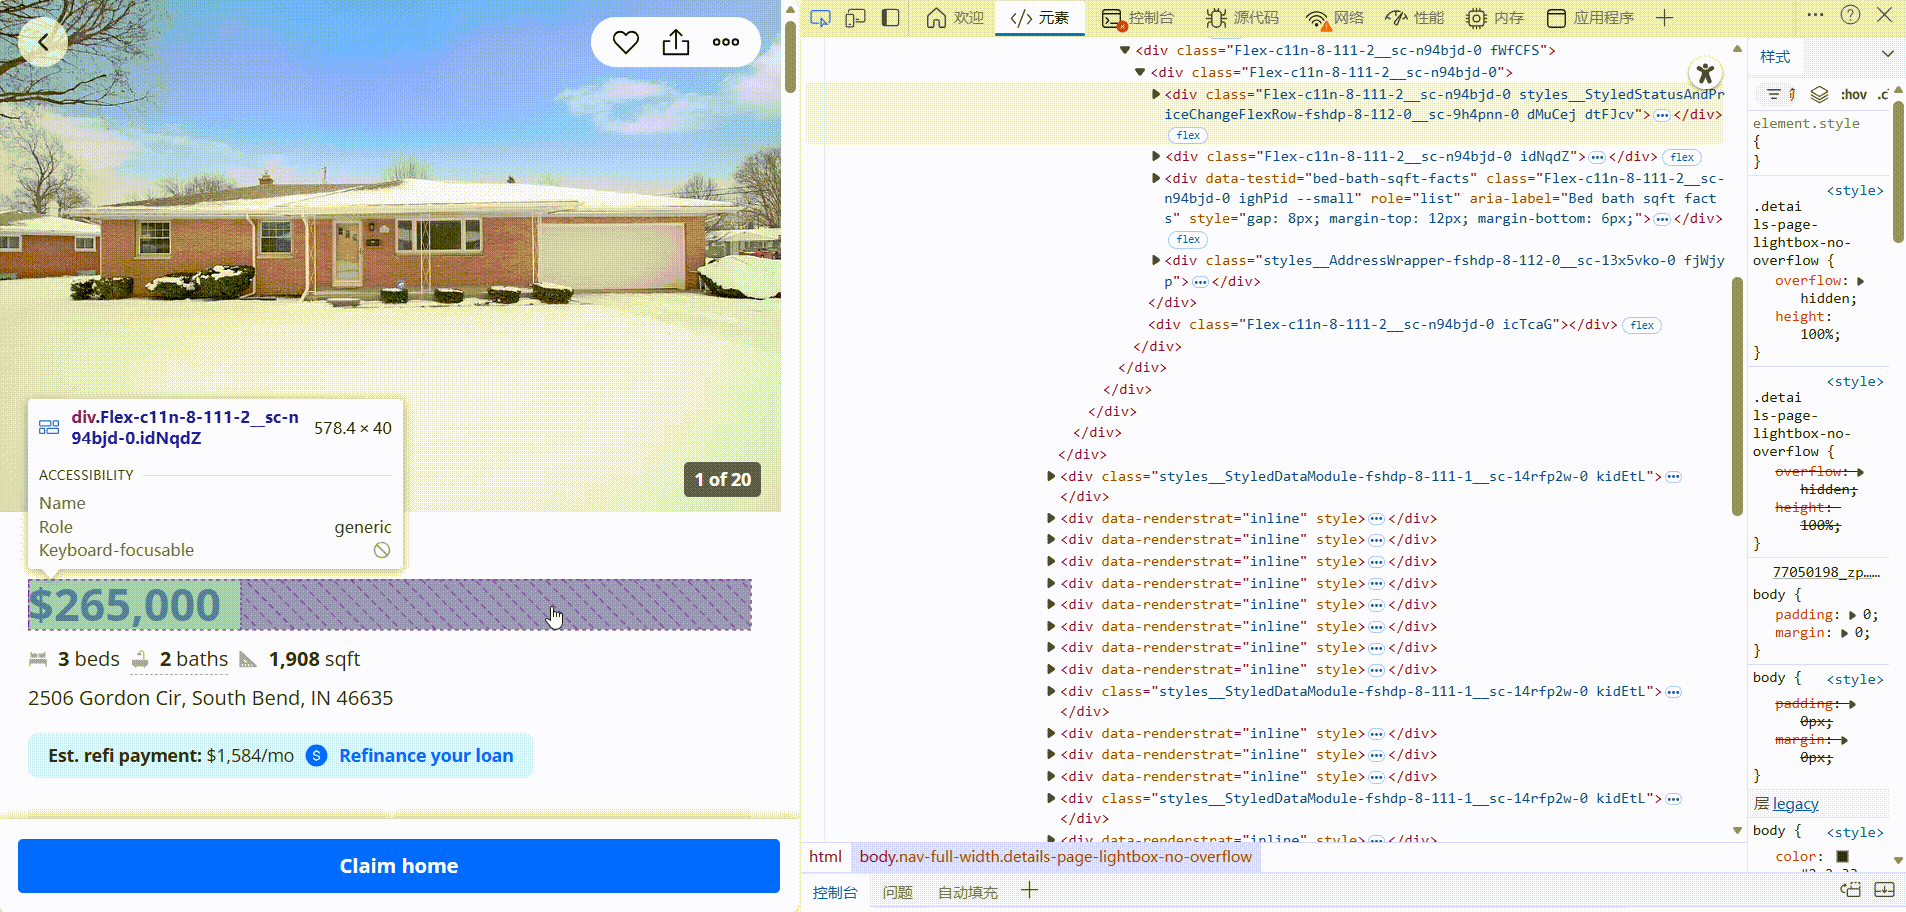Open the 源代码 (Sources) tab

coord(1243,18)
